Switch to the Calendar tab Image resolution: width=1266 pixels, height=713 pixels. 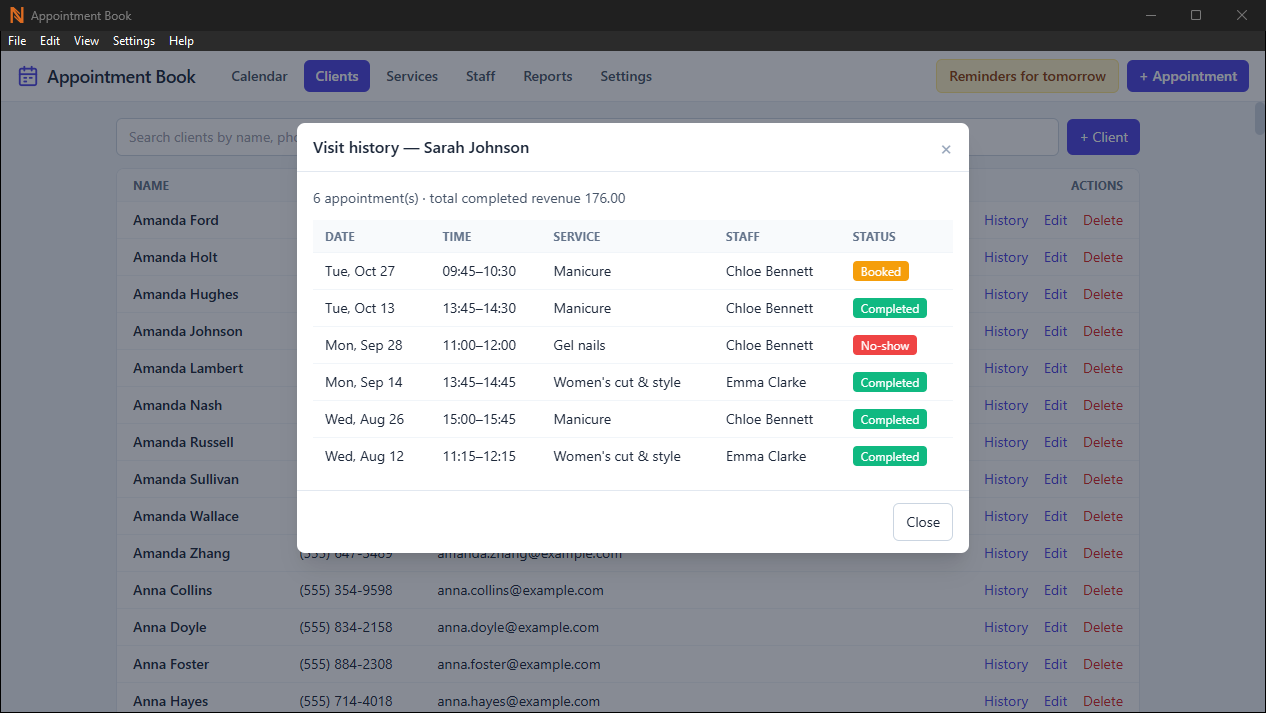pos(259,76)
